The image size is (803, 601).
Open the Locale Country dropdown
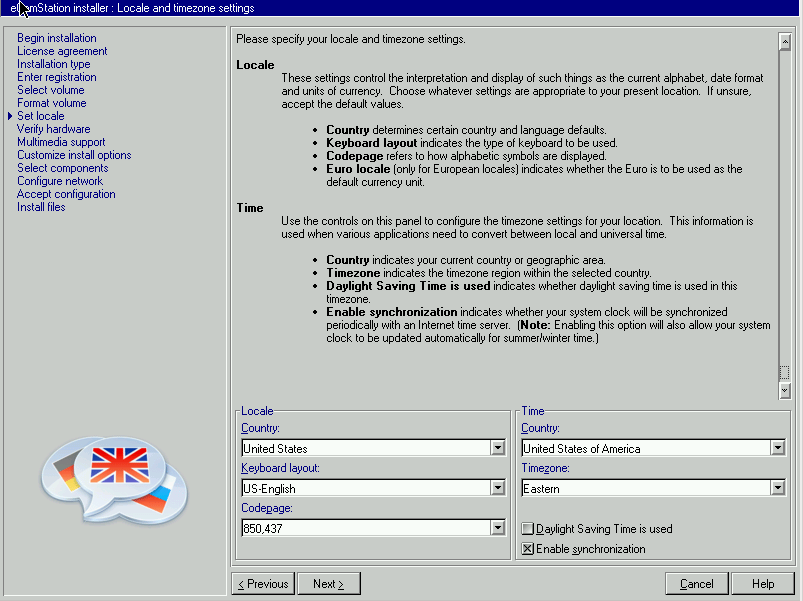coord(497,448)
